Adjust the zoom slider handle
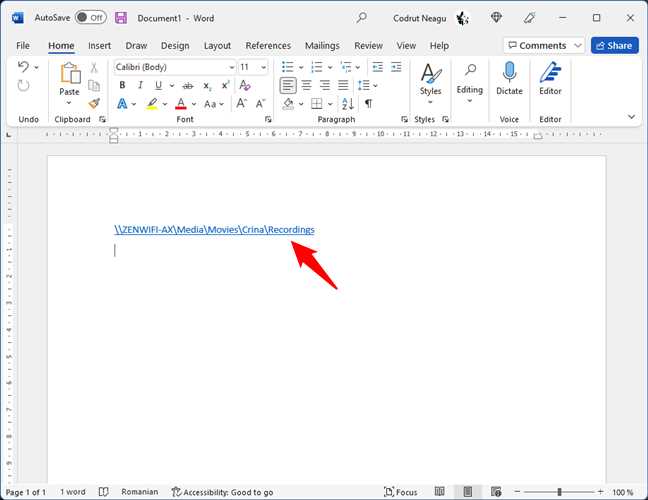 [559, 492]
